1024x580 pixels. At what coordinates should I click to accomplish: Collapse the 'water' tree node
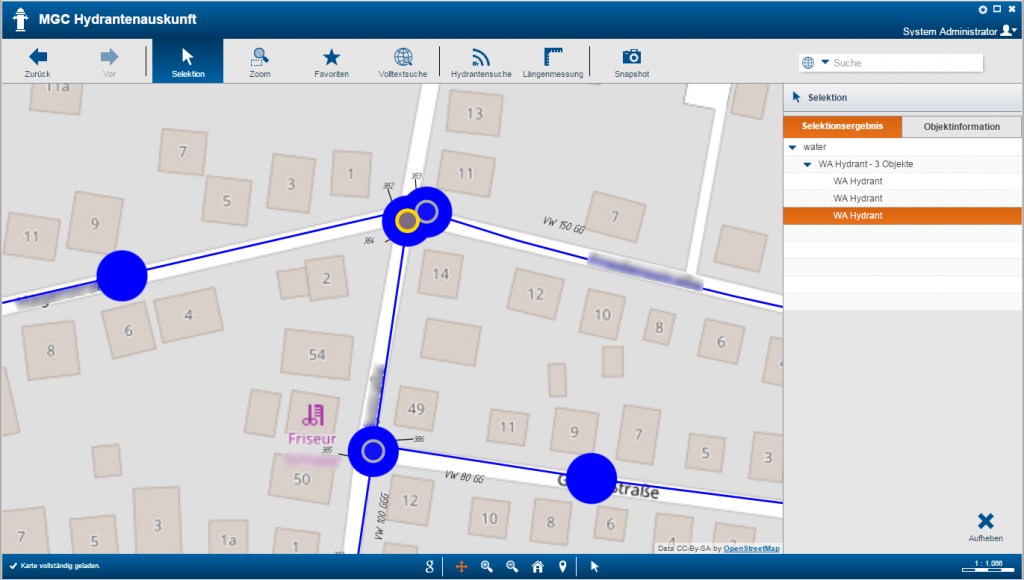coord(792,147)
